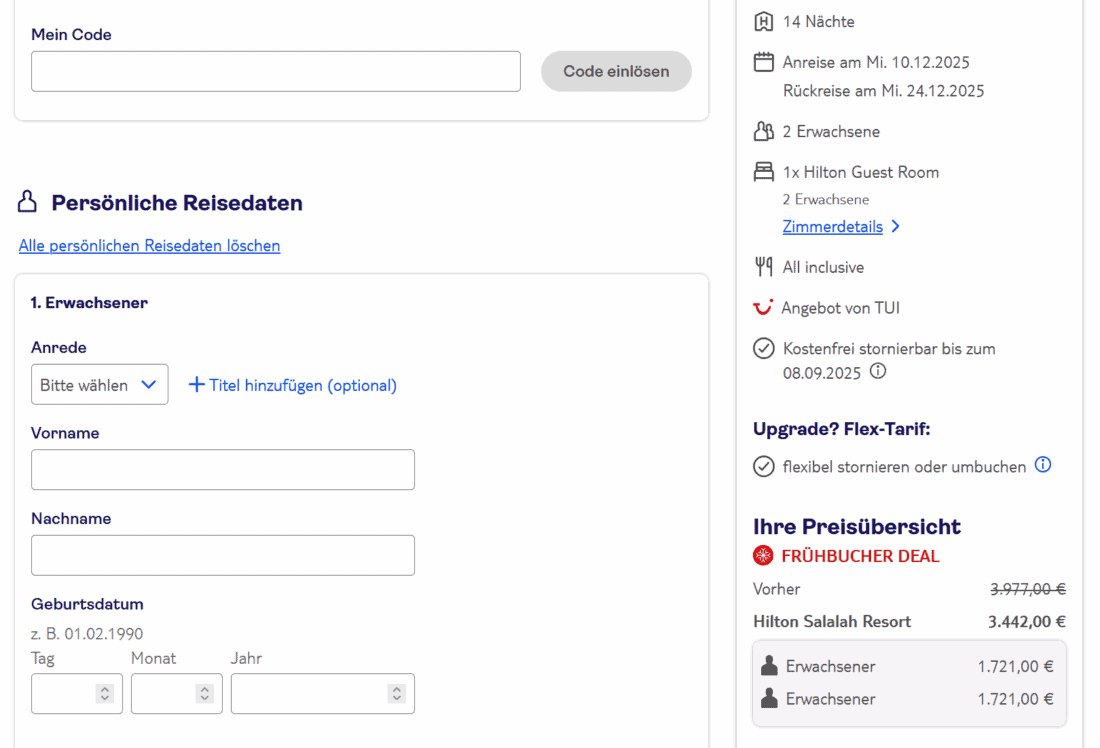This screenshot has height=748, width=1100.
Task: Click info icon next to cancellation date
Action: (878, 371)
